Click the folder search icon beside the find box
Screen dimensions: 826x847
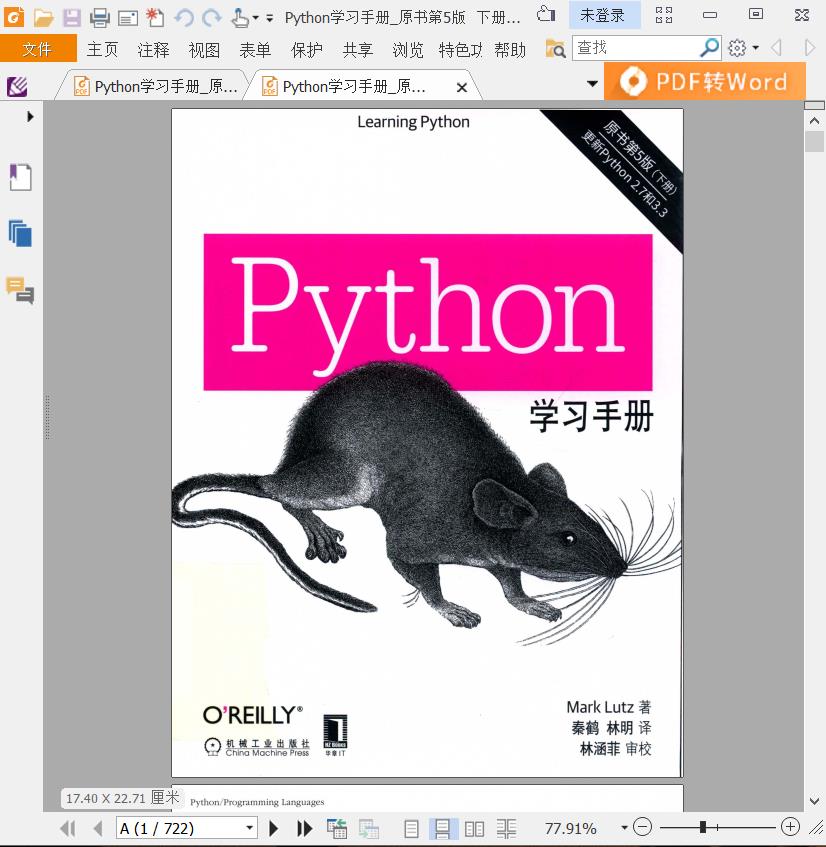click(x=555, y=49)
